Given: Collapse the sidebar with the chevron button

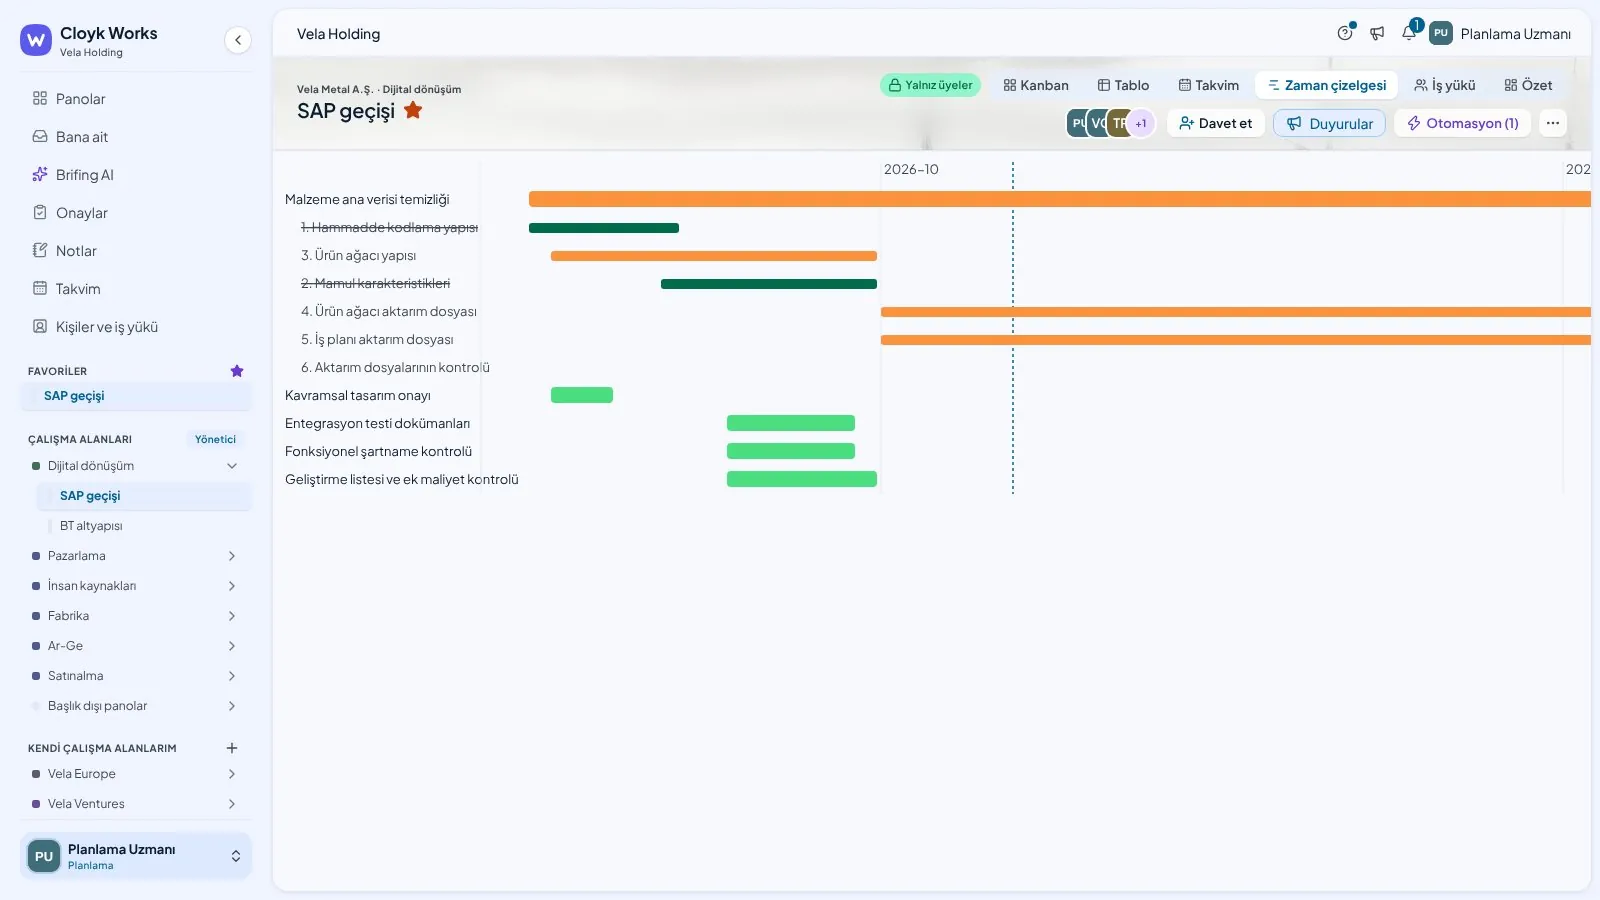Looking at the screenshot, I should tap(237, 40).
